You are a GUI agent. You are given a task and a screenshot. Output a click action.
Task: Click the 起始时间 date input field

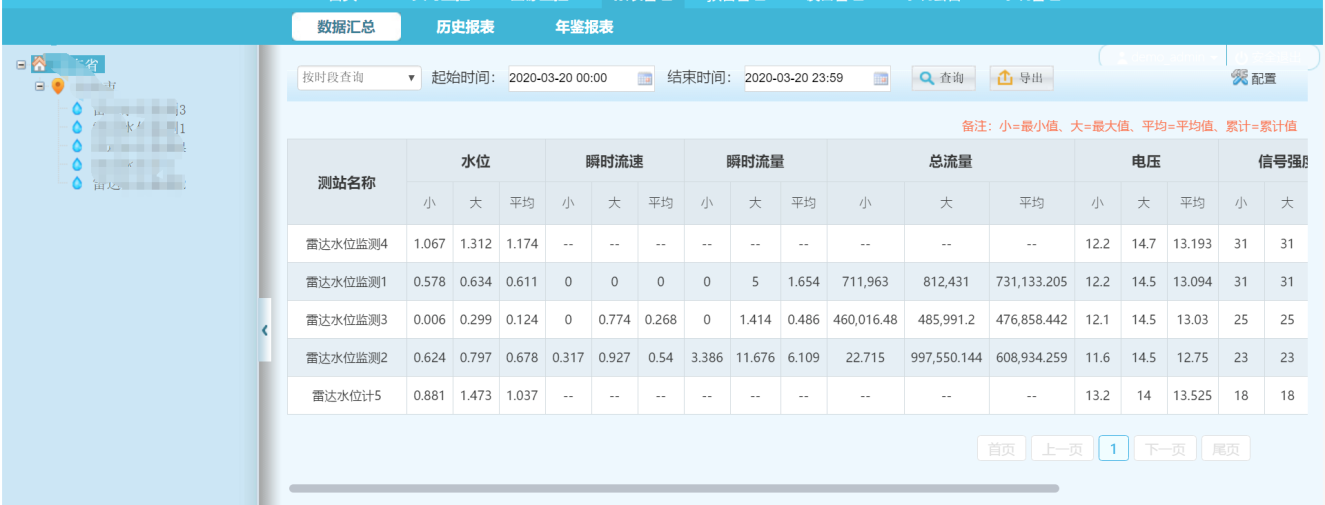(570, 78)
